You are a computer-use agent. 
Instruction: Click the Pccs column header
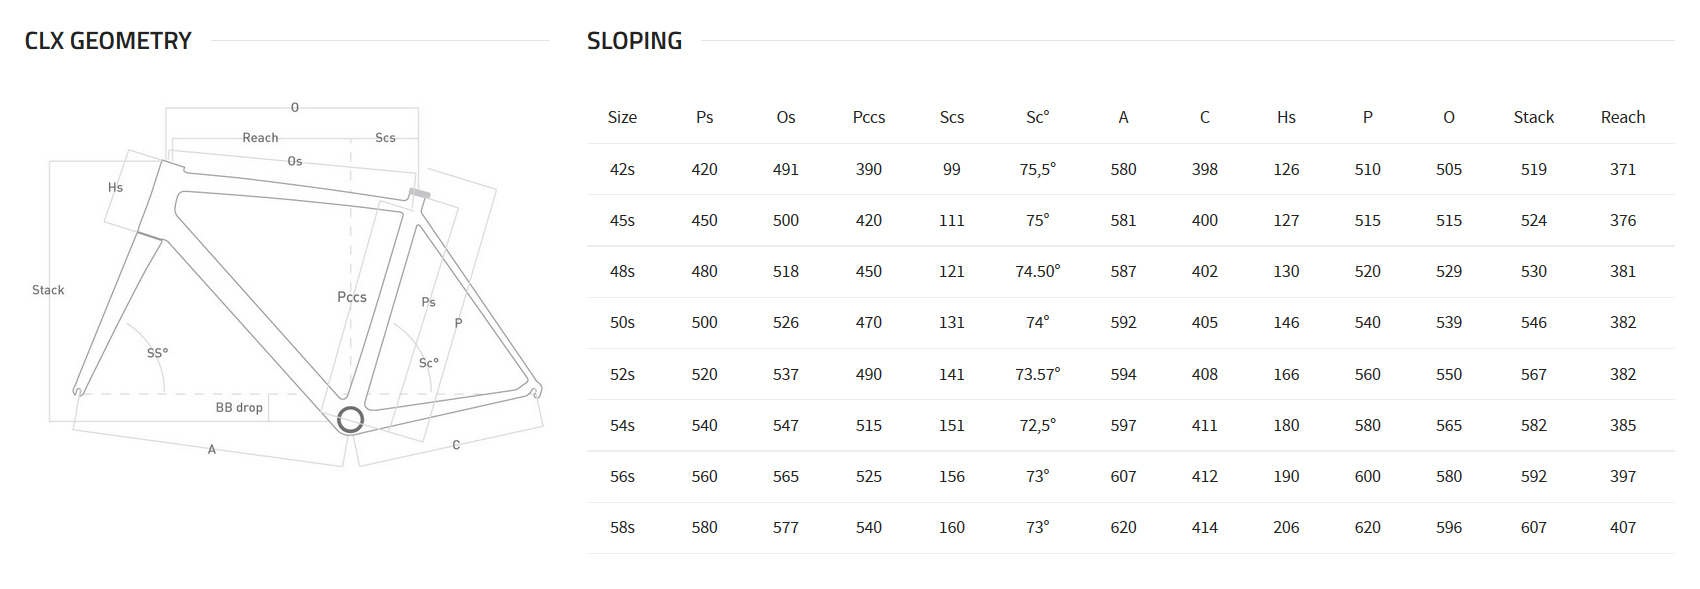[868, 117]
